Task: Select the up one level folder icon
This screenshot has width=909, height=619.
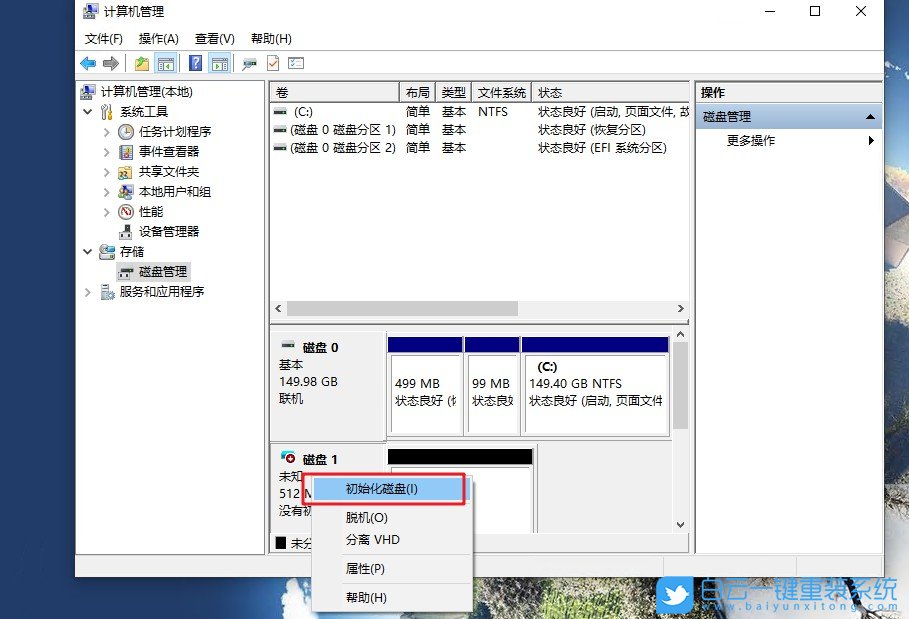Action: [141, 62]
